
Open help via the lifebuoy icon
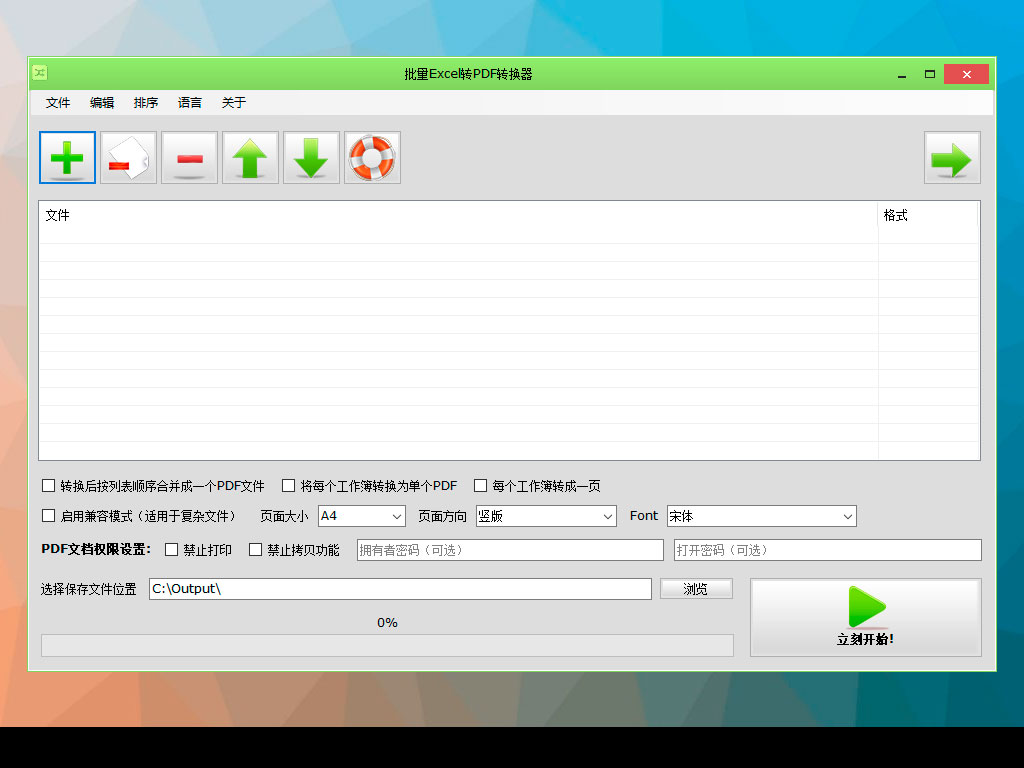[372, 157]
